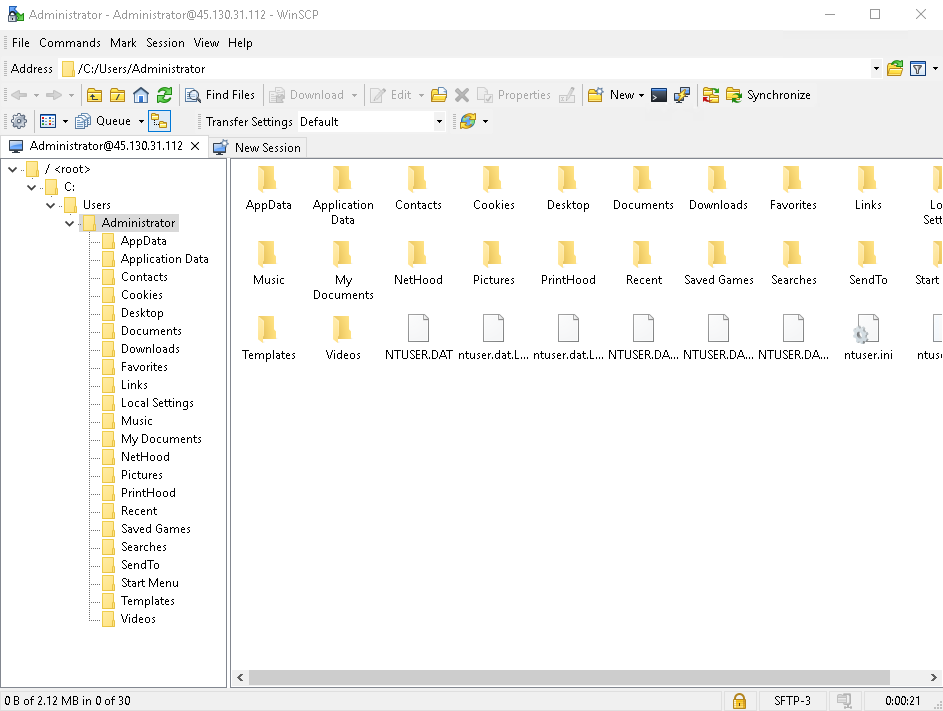This screenshot has width=943, height=711.
Task: Switch to the New Session tab
Action: click(x=257, y=147)
